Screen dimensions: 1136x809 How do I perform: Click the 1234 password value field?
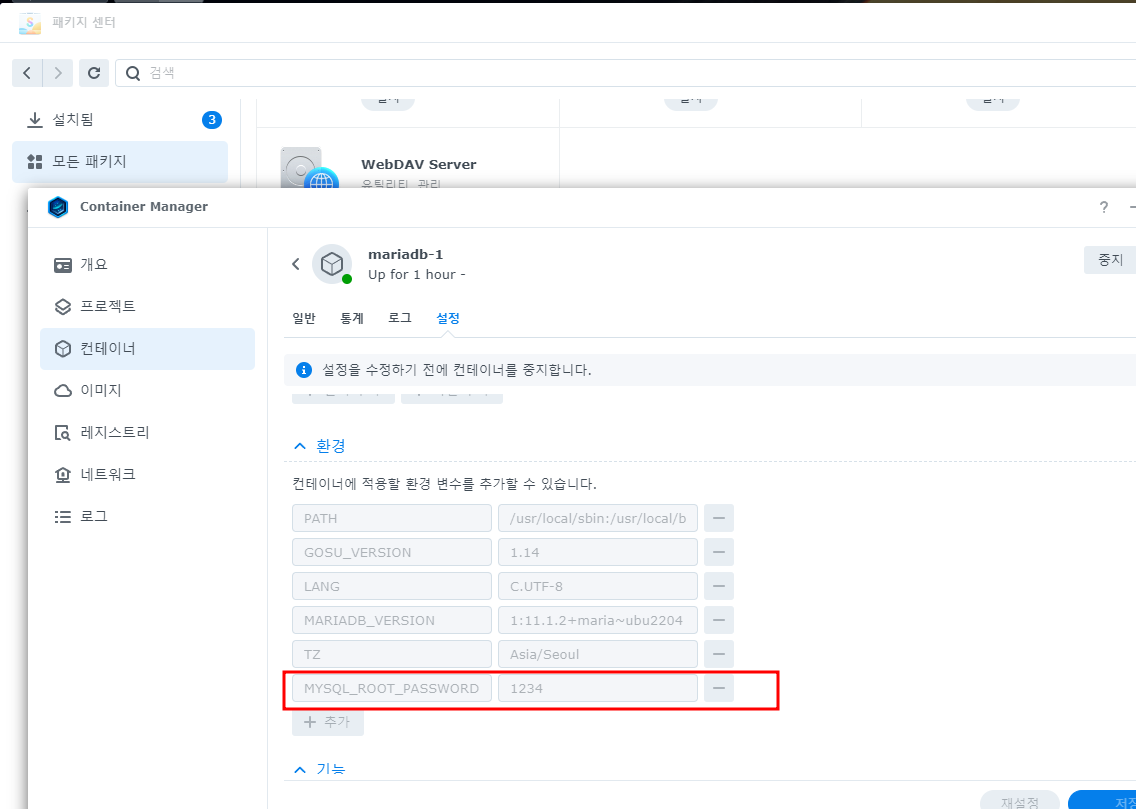pos(598,689)
